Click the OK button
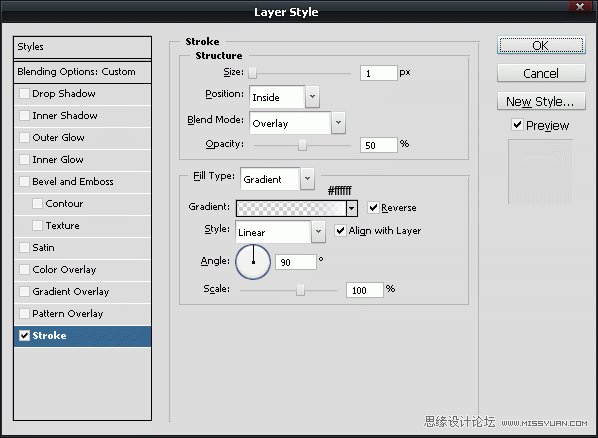The height and width of the screenshot is (438, 598). point(541,46)
